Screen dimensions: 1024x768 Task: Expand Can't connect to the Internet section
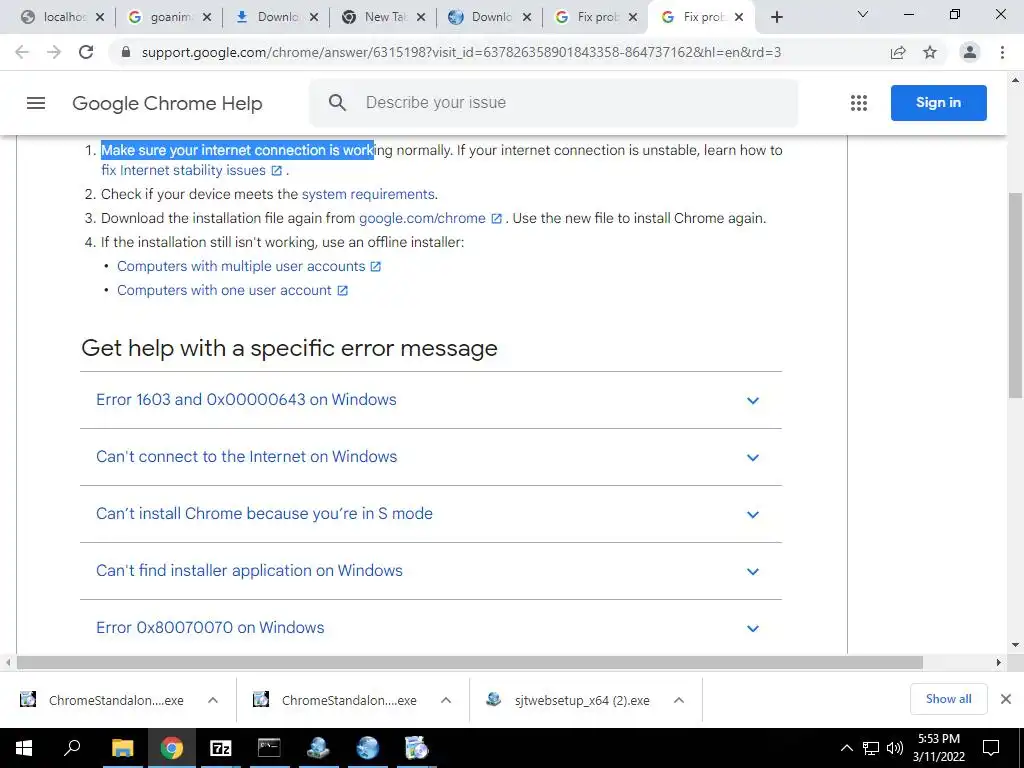(x=431, y=457)
